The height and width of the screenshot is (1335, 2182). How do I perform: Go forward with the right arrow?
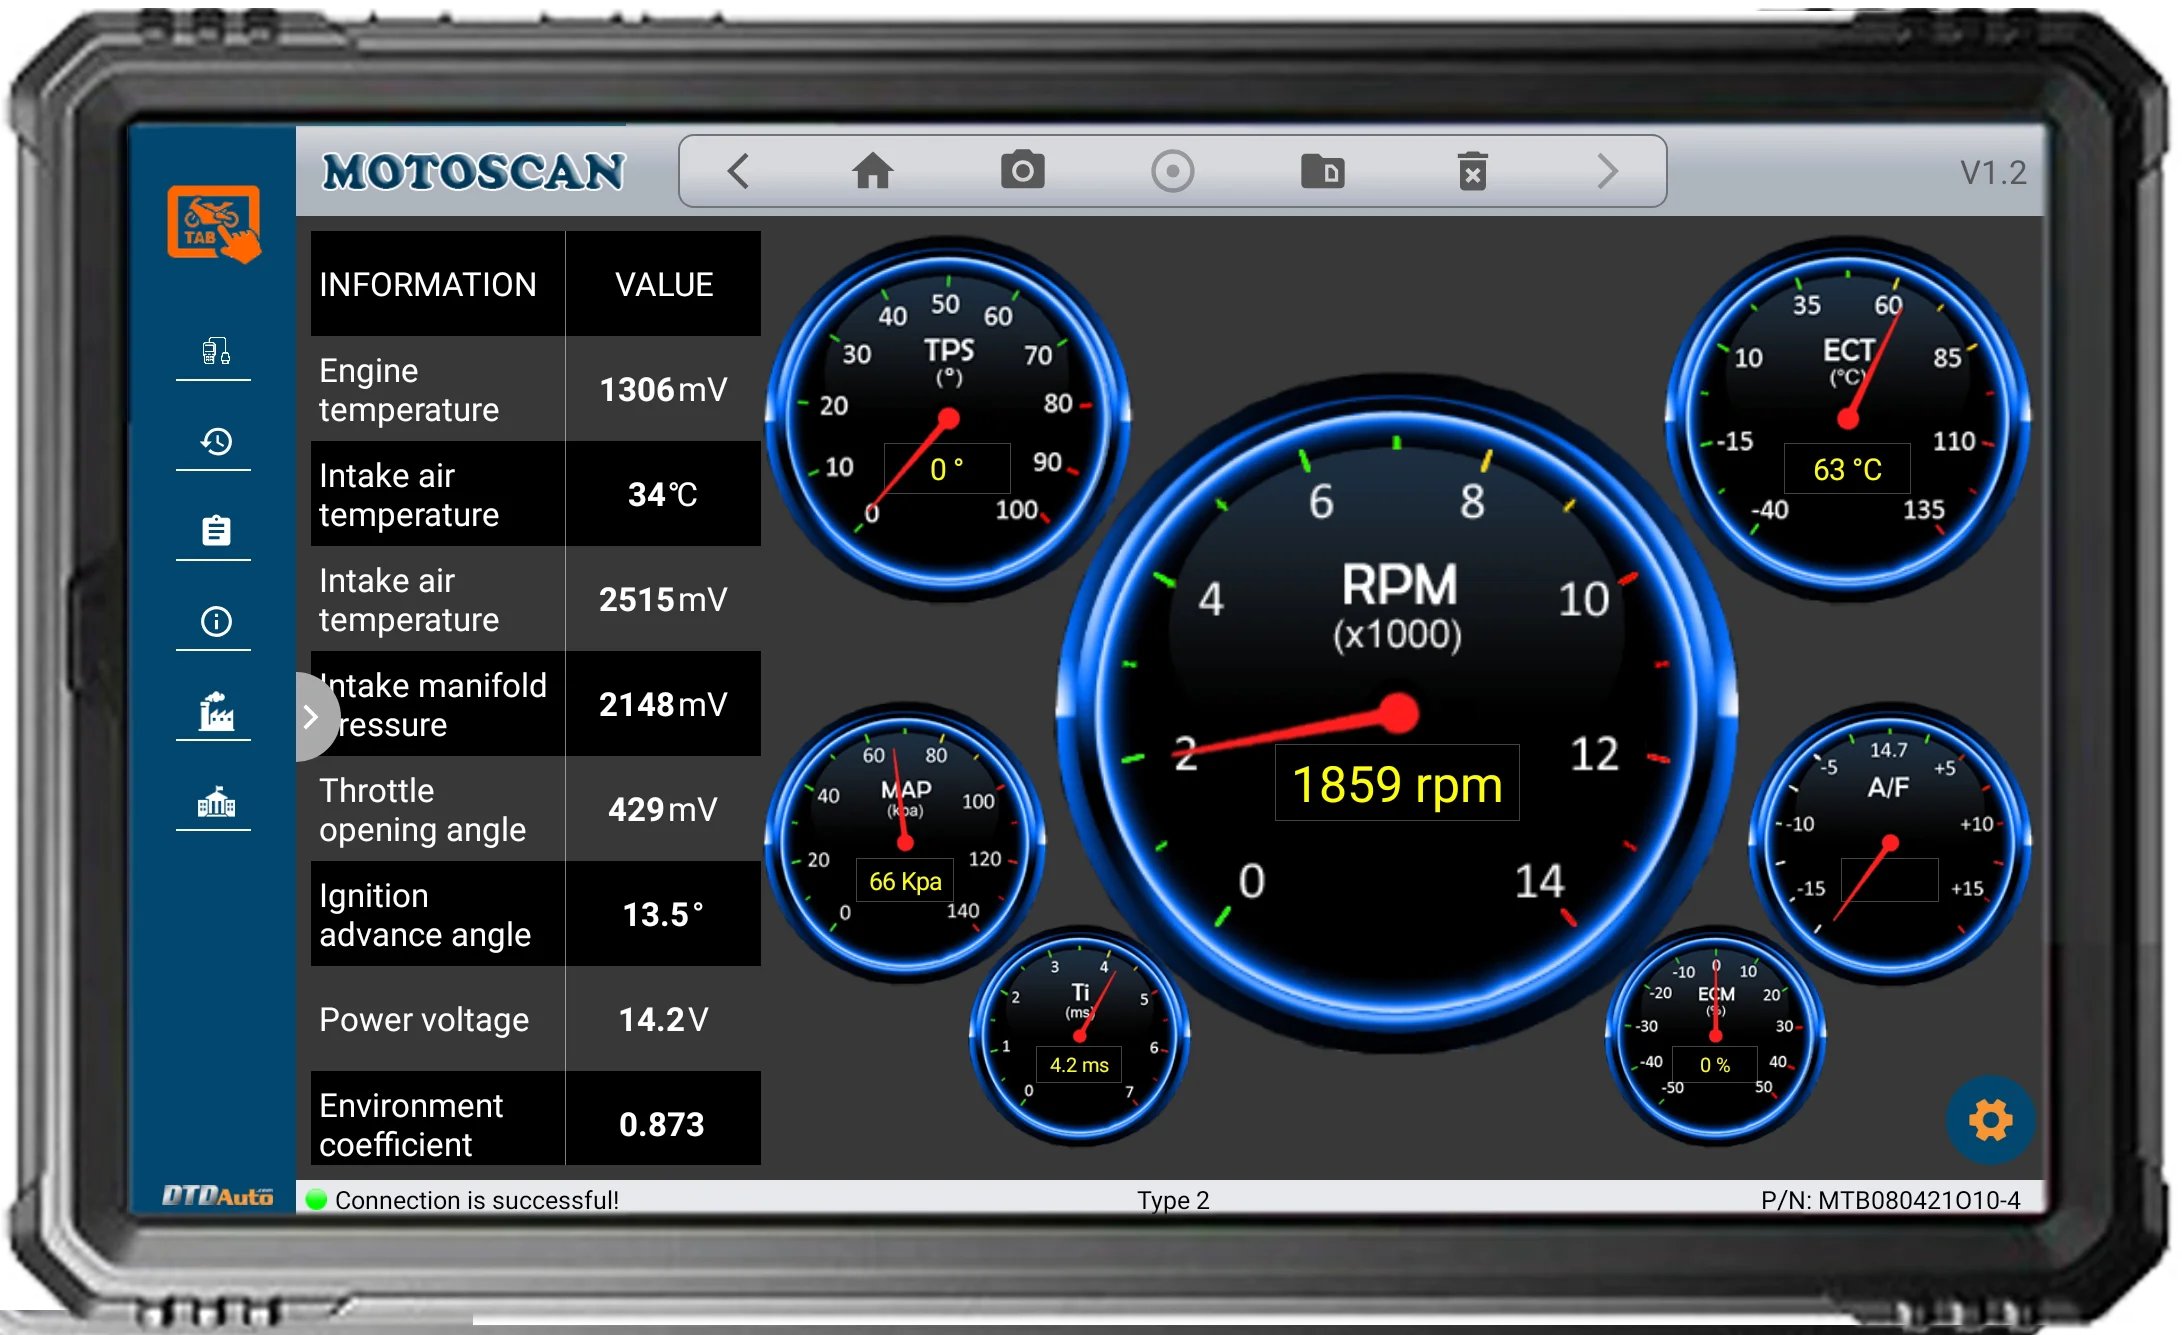coord(1607,171)
